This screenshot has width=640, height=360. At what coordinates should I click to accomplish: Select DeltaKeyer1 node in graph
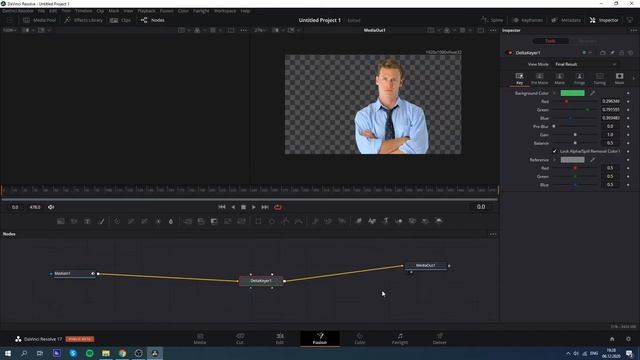261,281
